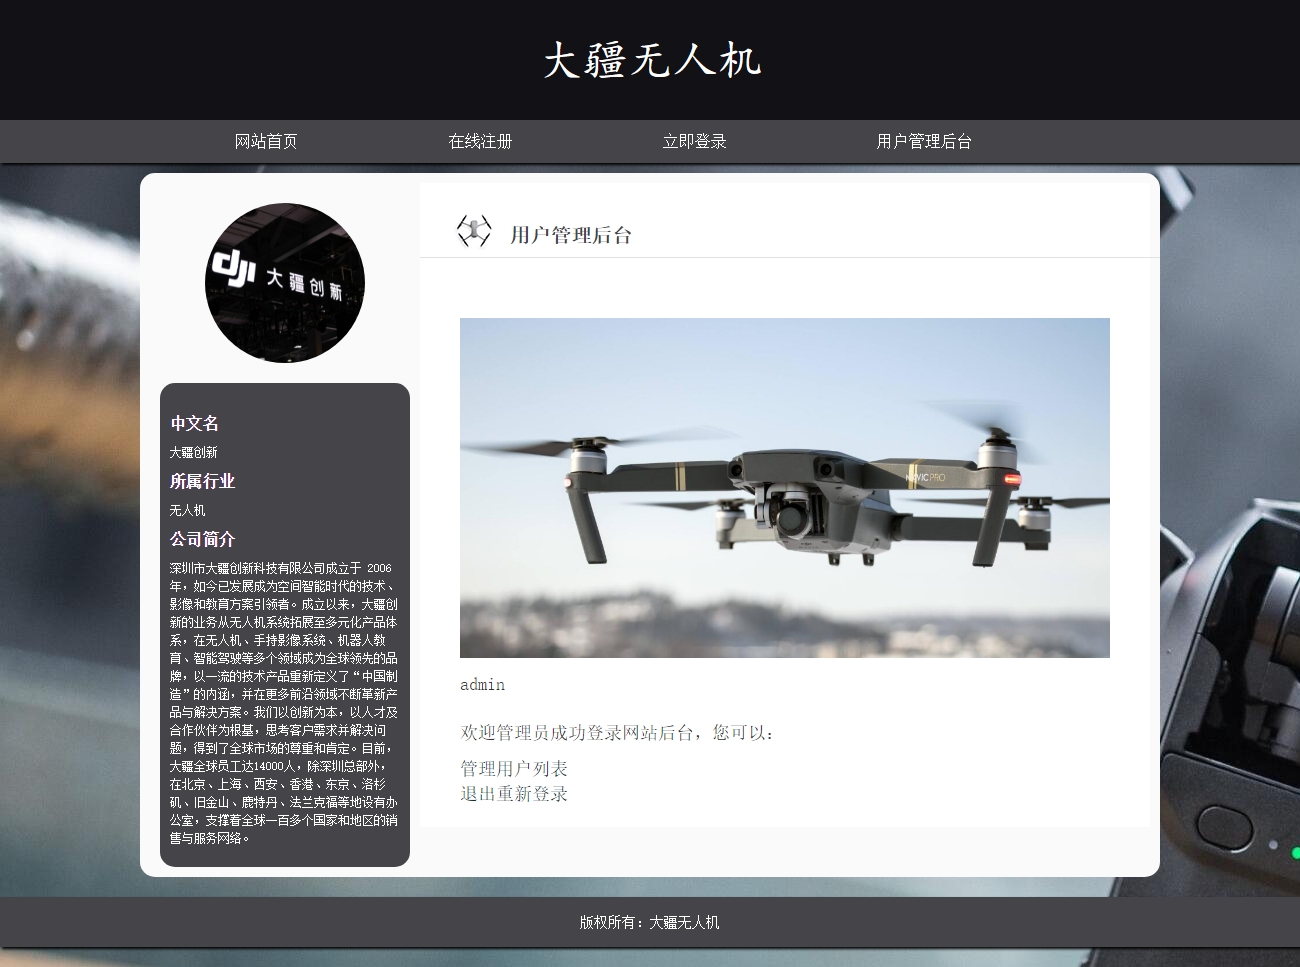Click the 用户管理后台 panel heading
Viewport: 1300px width, 967px height.
tap(571, 235)
